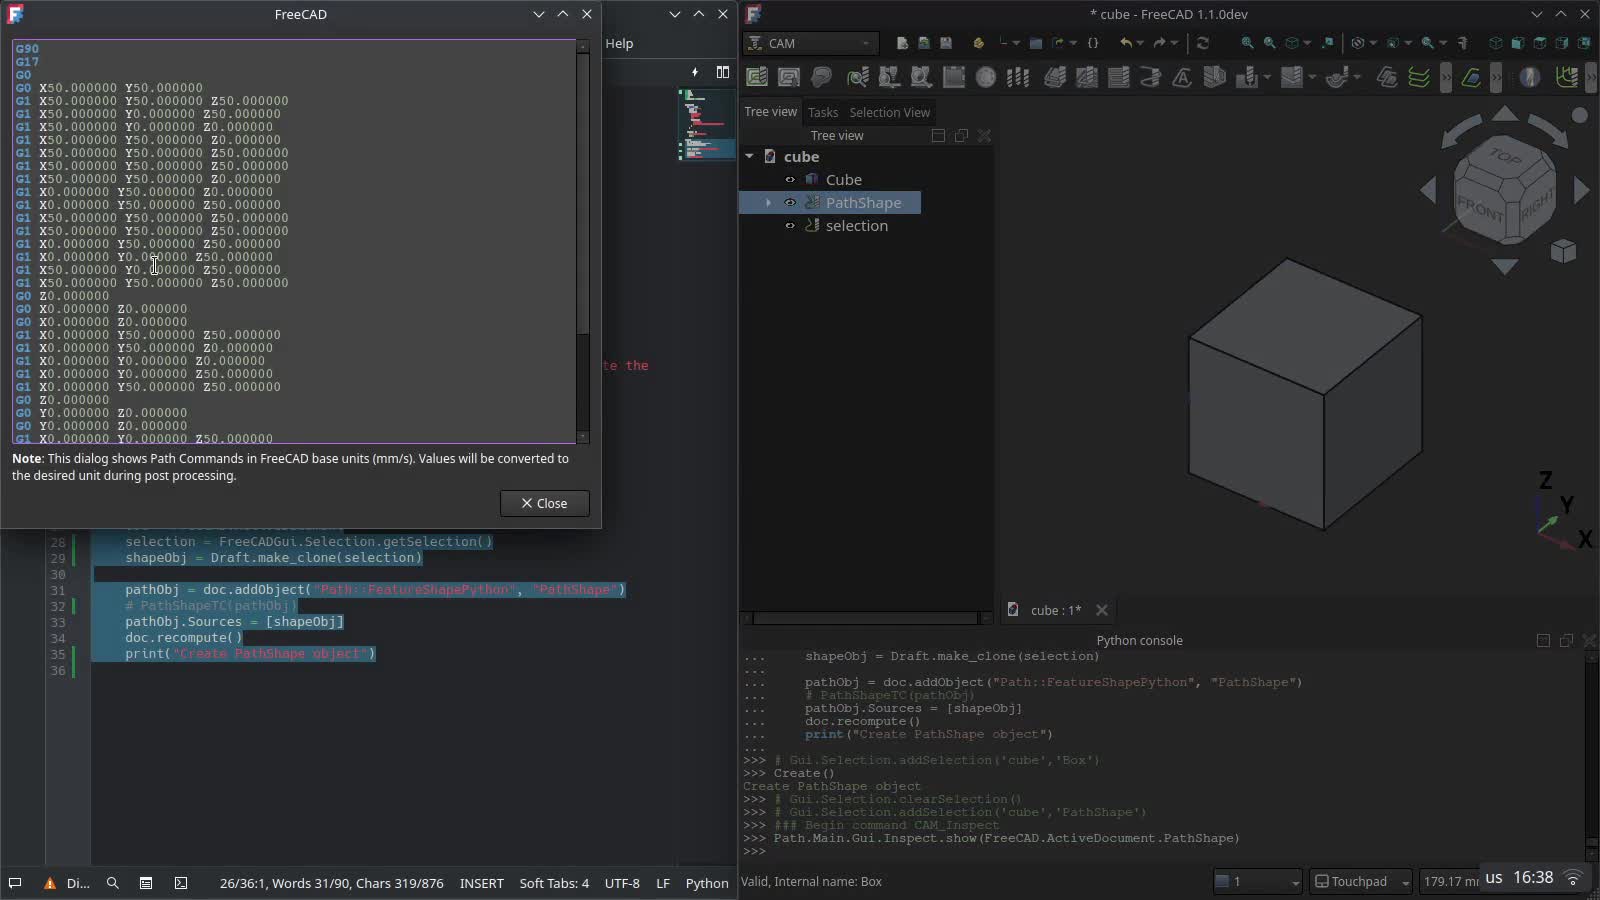Hide PathShape using its eye icon
This screenshot has height=900, width=1600.
point(790,203)
